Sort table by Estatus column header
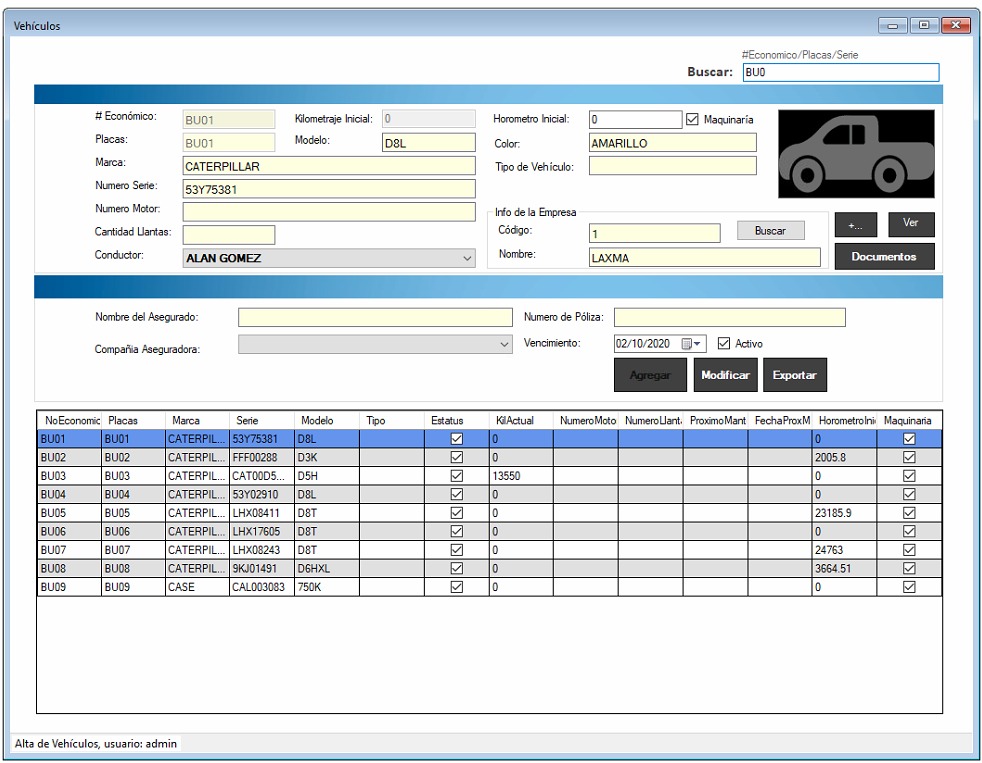 point(457,420)
